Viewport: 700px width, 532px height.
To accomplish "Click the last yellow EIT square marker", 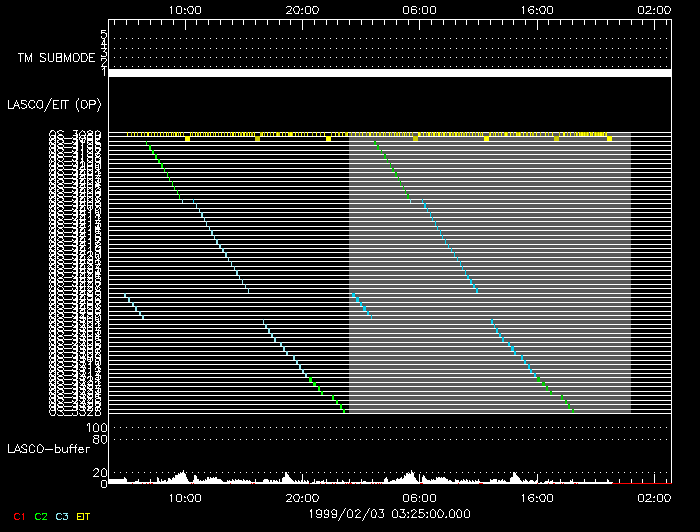I will 609,139.
